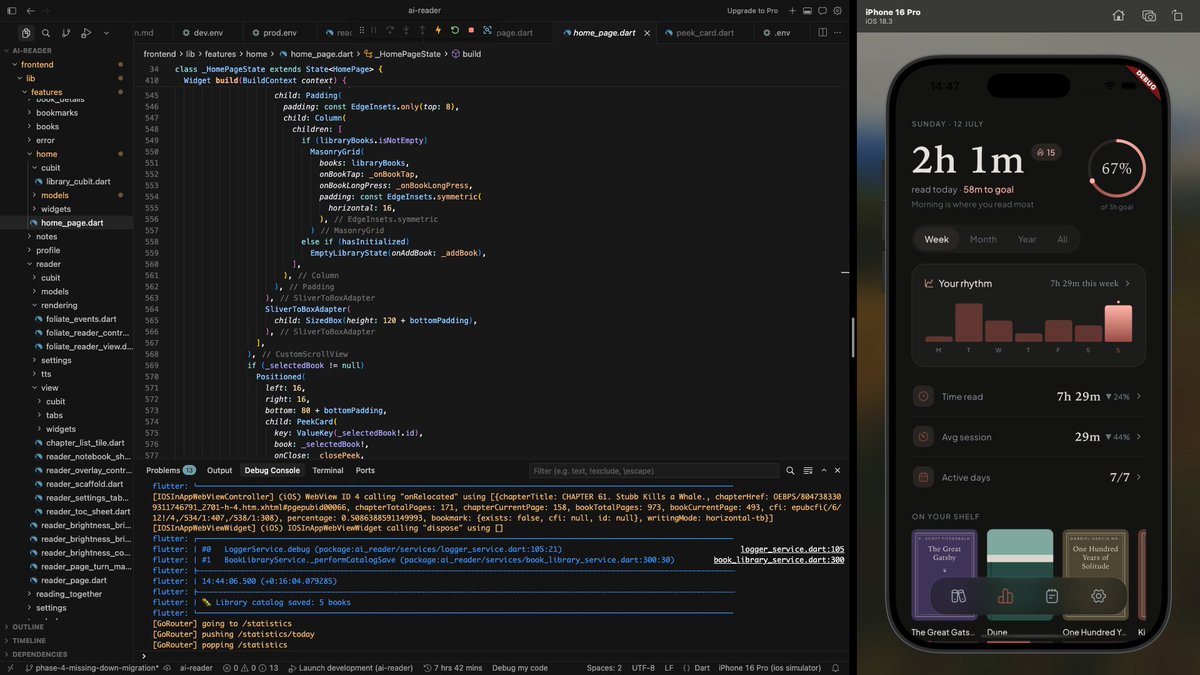Click Upgrade to Pro
The width and height of the screenshot is (1200, 675).
pos(752,10)
